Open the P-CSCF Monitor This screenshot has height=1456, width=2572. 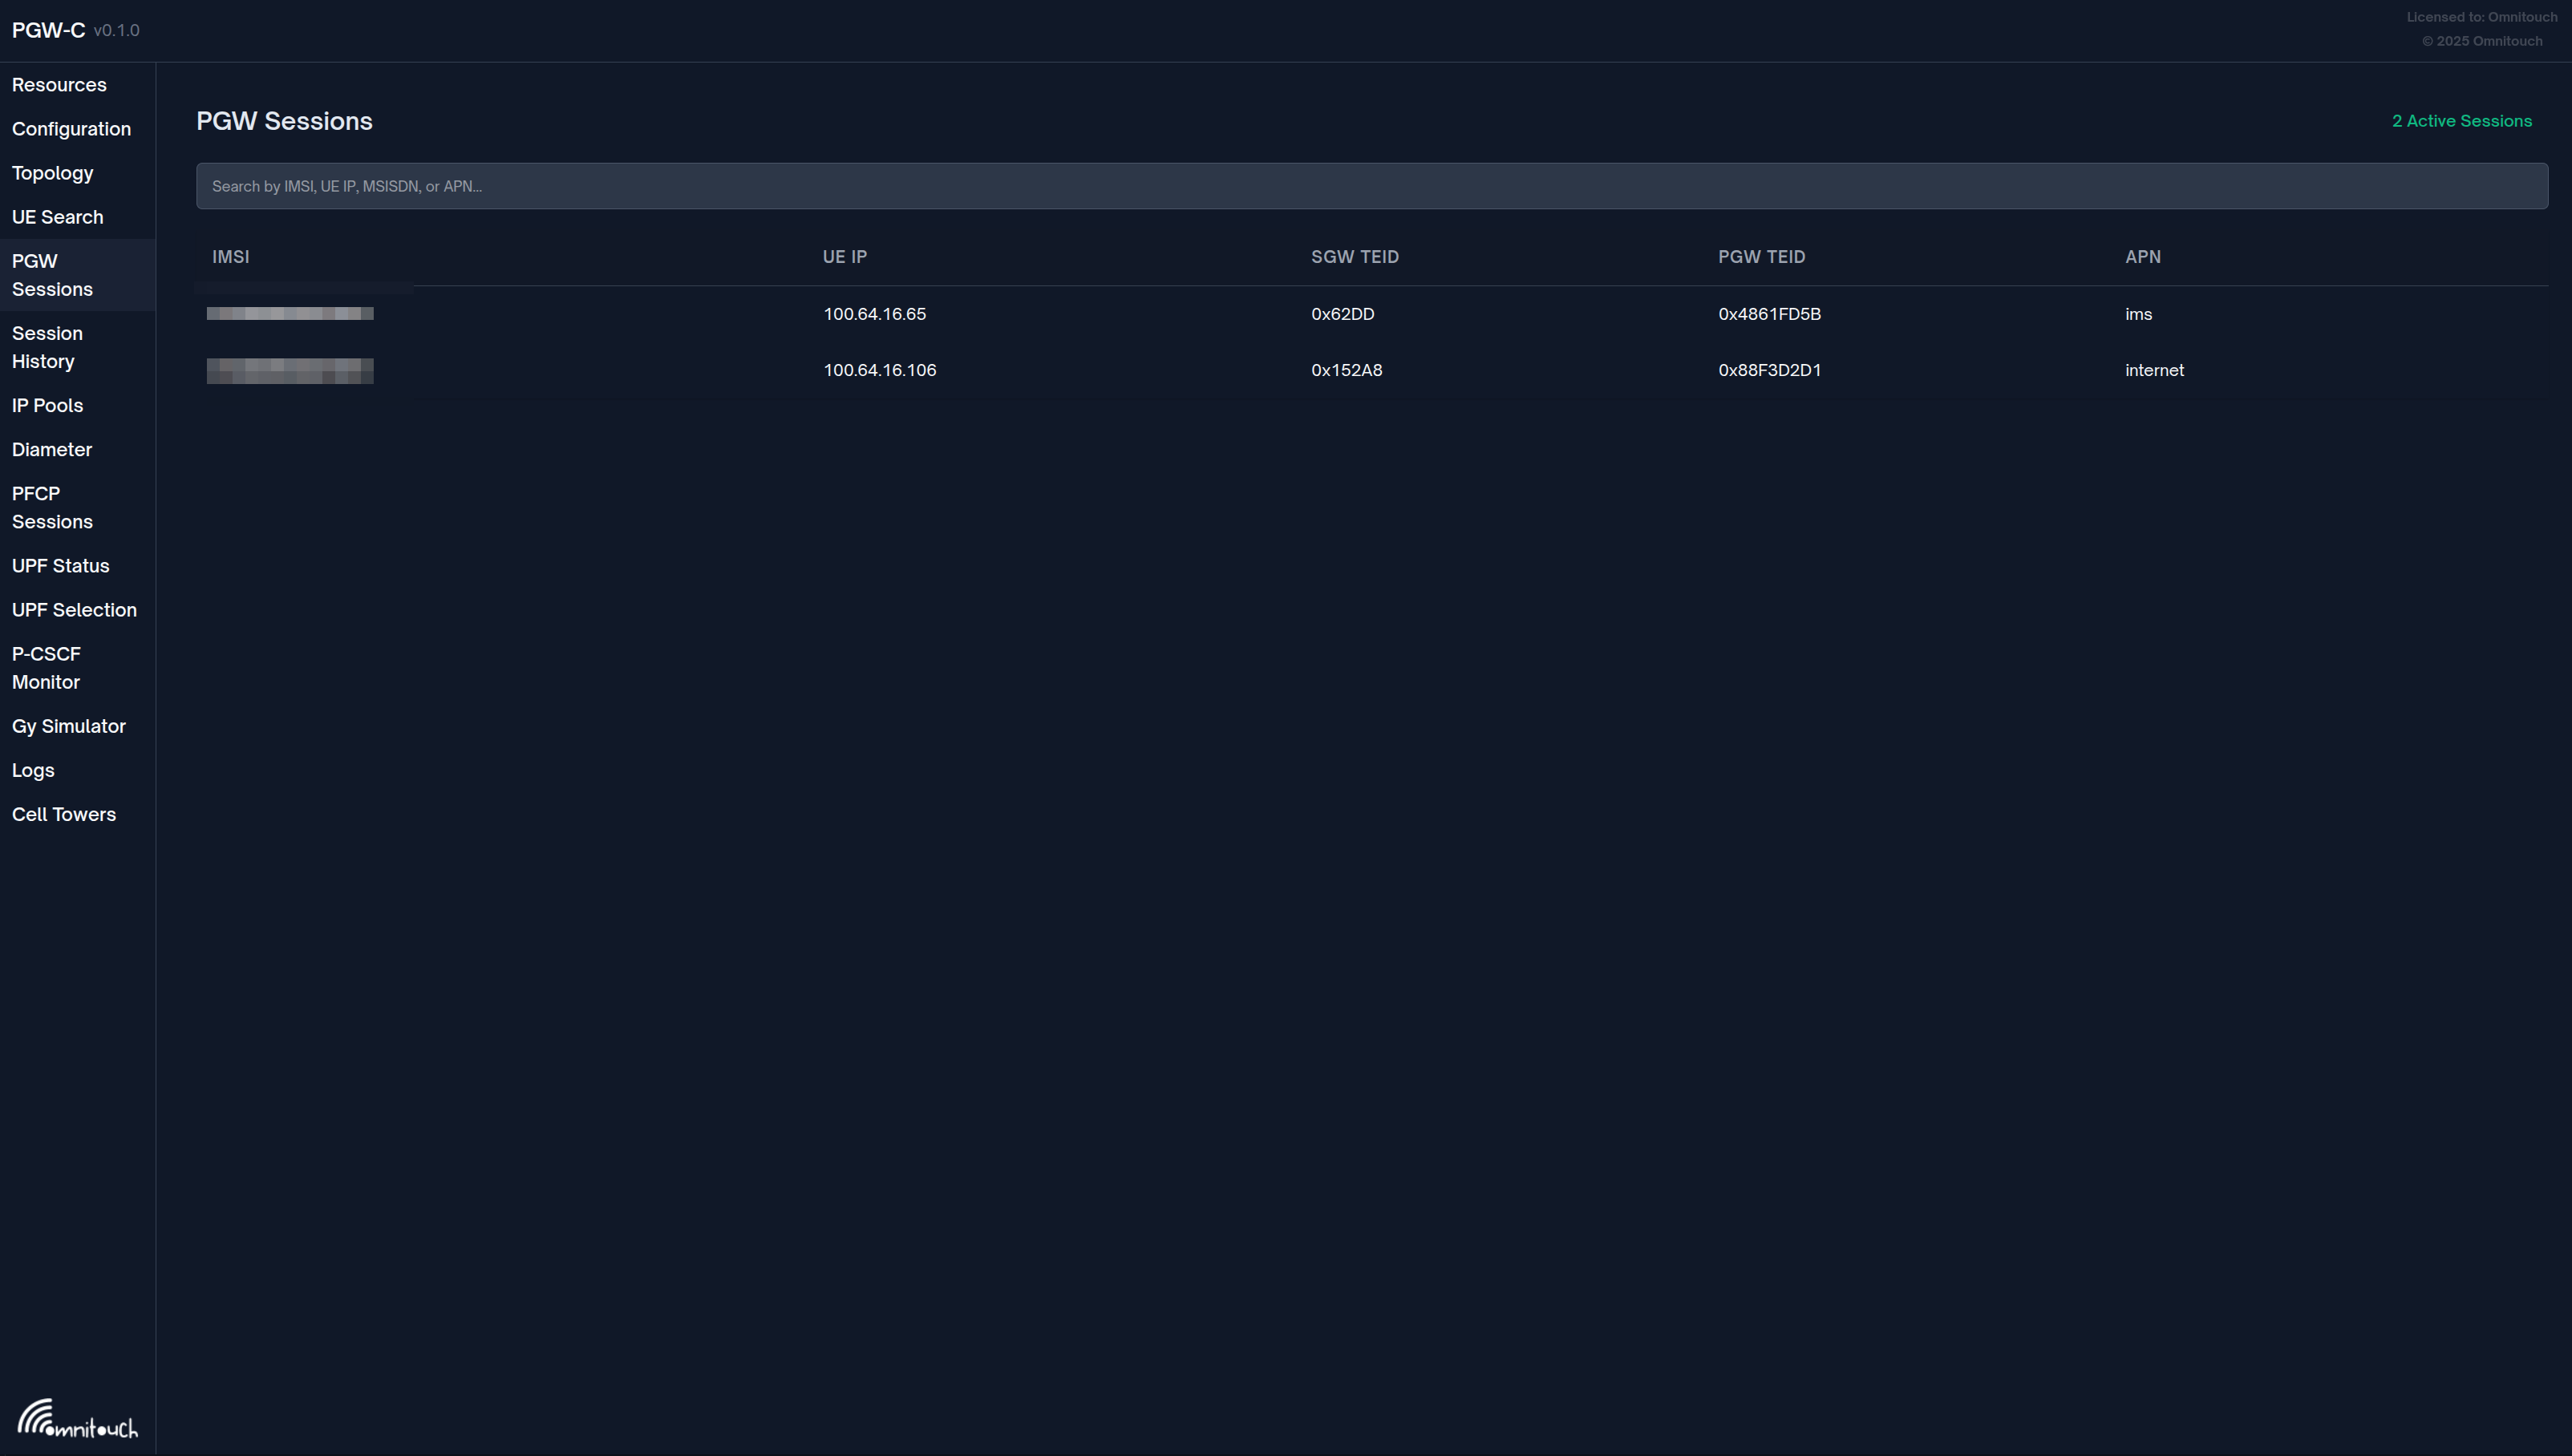click(46, 667)
